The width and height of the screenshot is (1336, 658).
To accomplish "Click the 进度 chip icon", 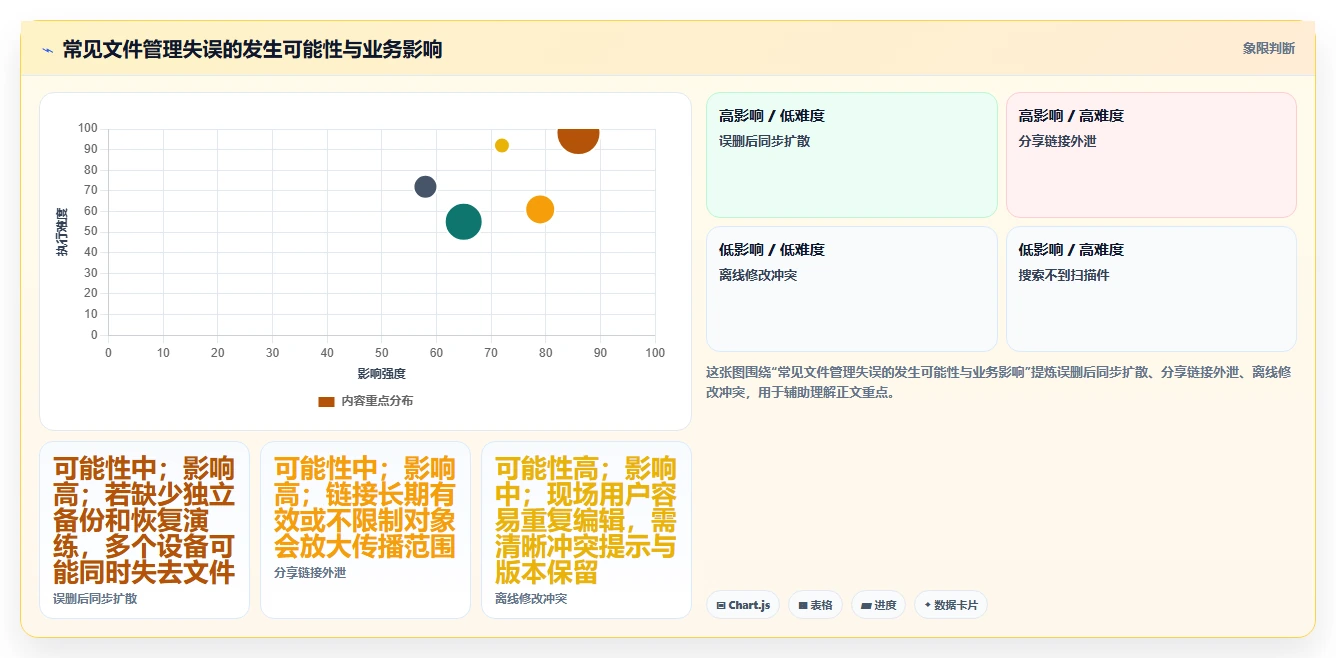I will (x=866, y=606).
